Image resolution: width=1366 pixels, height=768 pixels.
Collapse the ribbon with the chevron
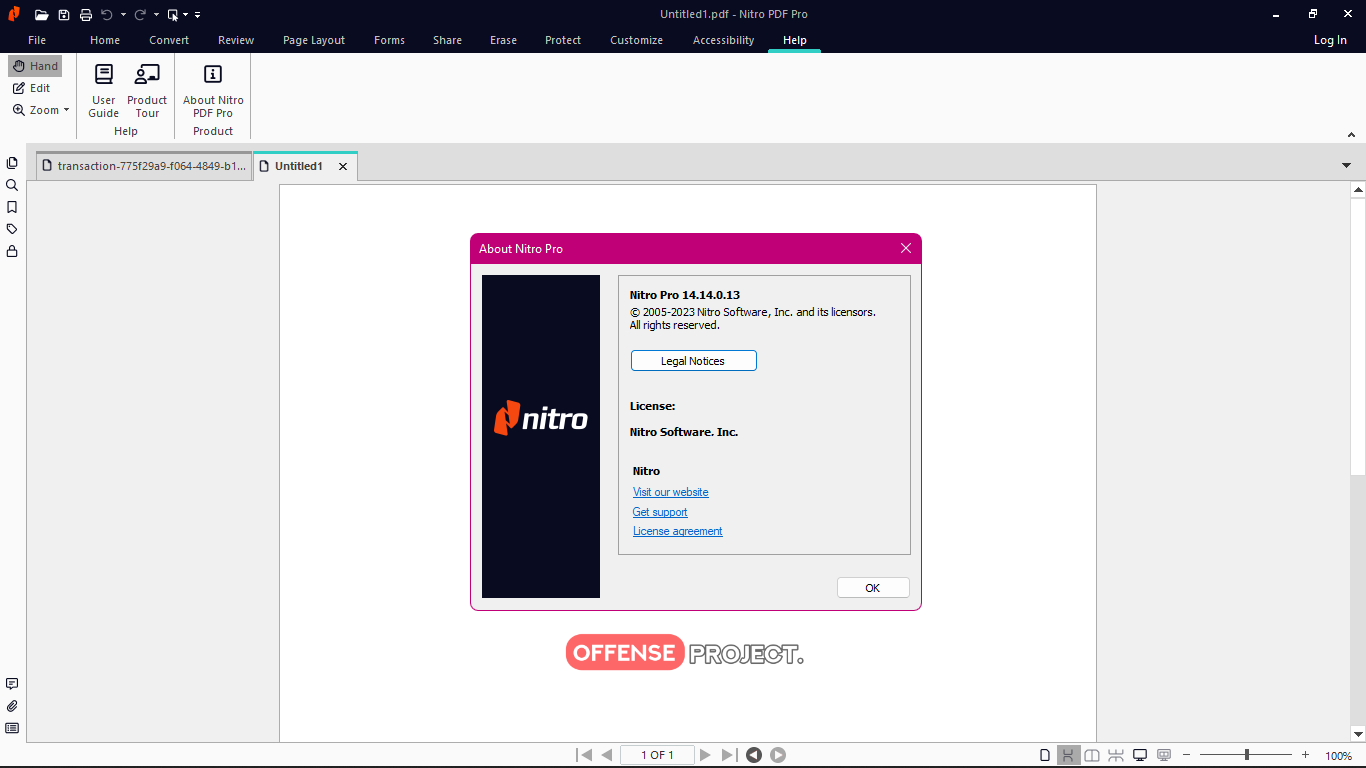point(1351,133)
